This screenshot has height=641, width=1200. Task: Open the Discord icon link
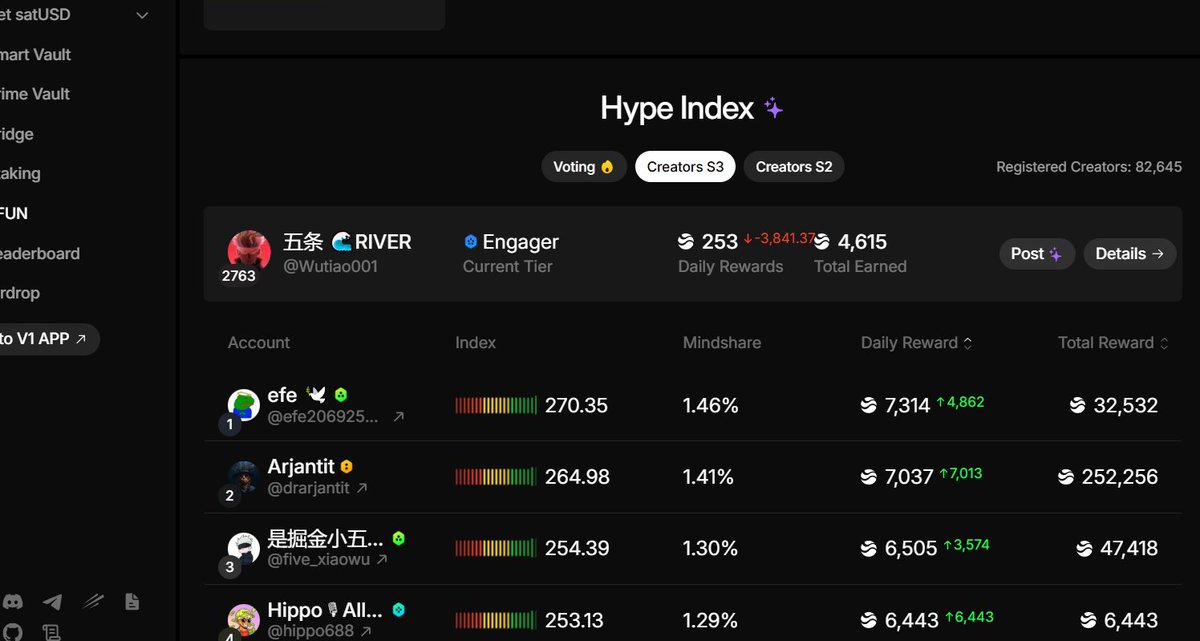point(13,602)
